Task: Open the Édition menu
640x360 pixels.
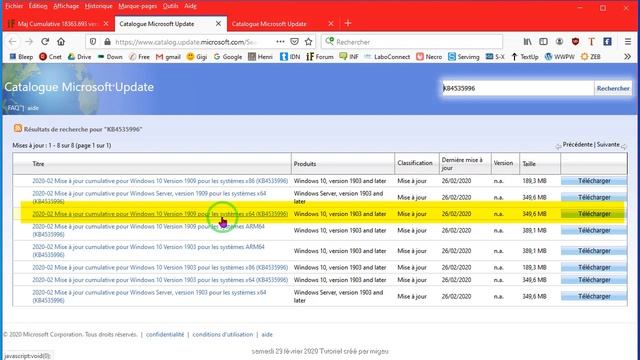Action: click(x=38, y=6)
